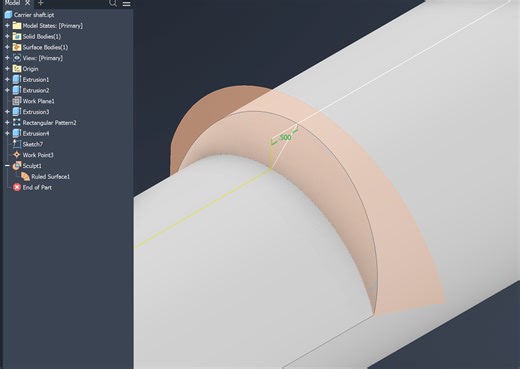520x369 pixels.
Task: Select 'Model States: [Primary]' label
Action: coord(53,26)
